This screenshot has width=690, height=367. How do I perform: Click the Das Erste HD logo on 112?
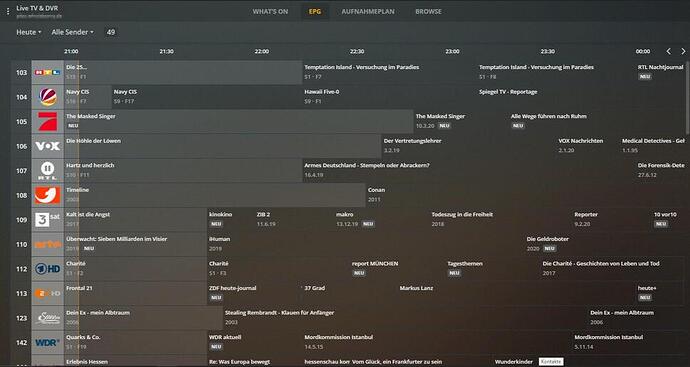click(x=48, y=269)
